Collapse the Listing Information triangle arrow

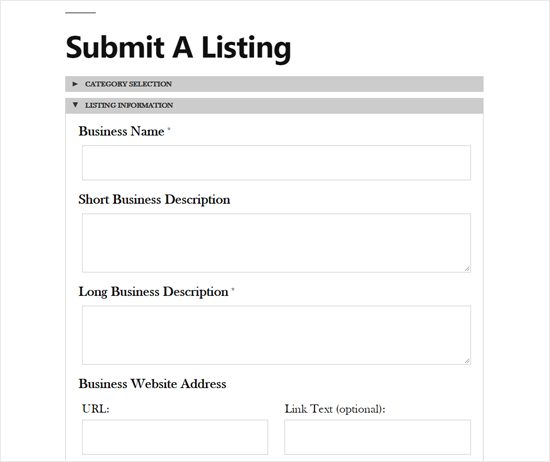click(x=75, y=105)
